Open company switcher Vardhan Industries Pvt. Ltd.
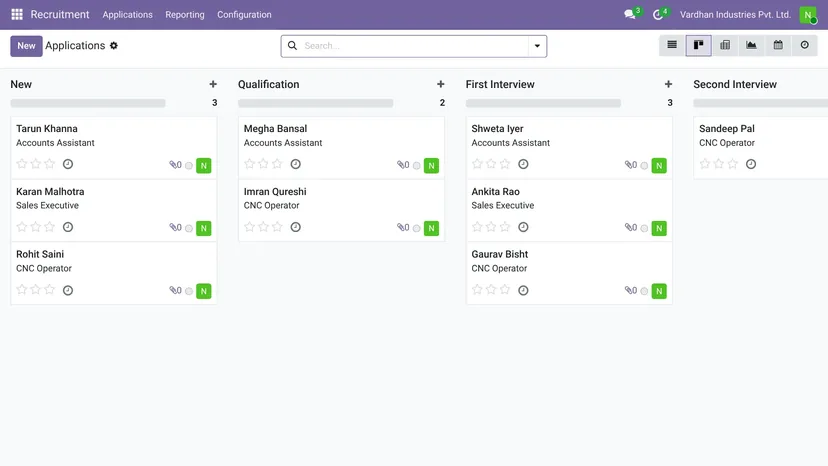828x466 pixels. click(x=735, y=15)
